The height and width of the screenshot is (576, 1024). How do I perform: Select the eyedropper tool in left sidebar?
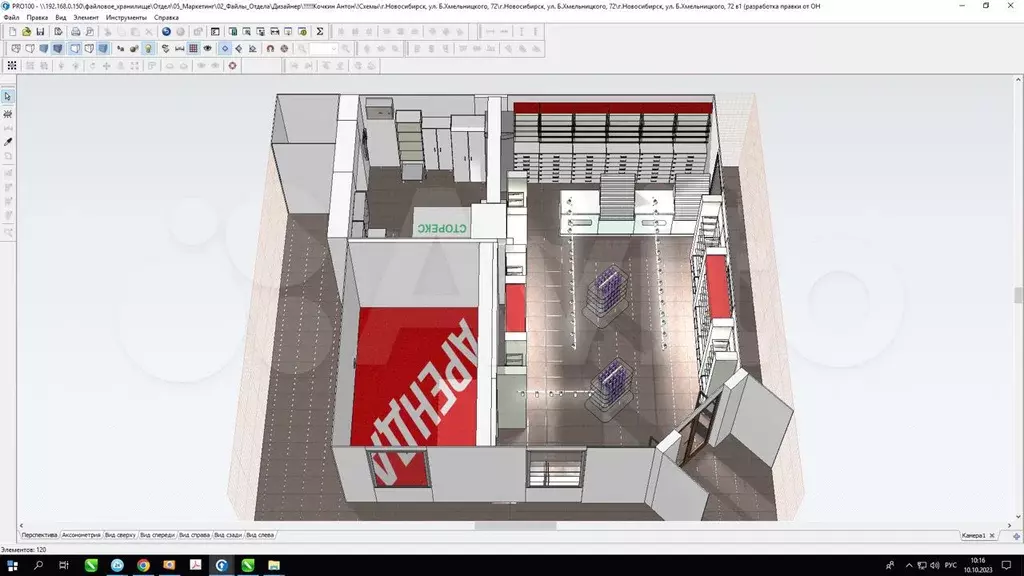tap(8, 142)
